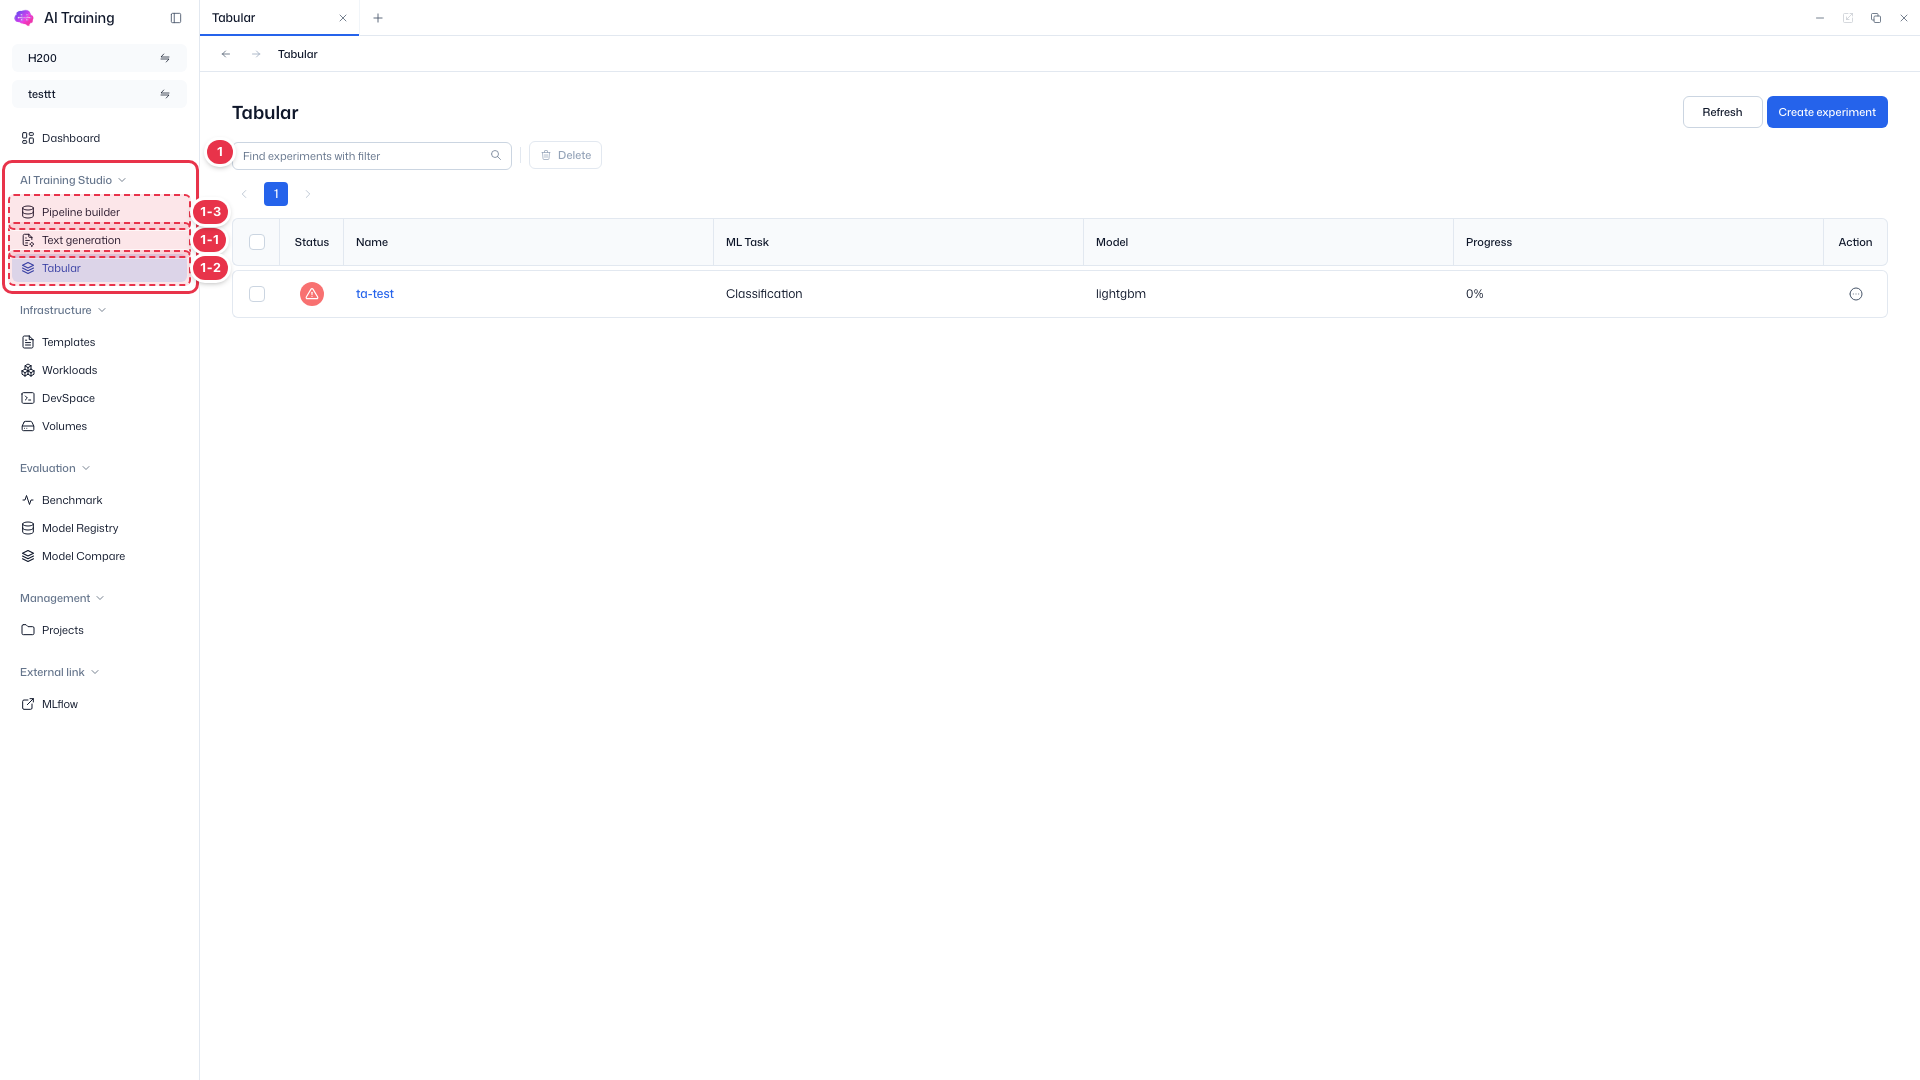Collapse the Evaluation section
This screenshot has width=1920, height=1080.
click(x=55, y=468)
